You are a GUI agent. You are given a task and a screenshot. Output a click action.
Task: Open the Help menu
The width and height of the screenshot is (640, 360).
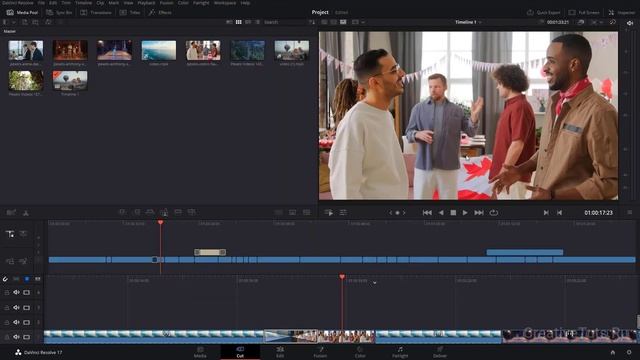click(245, 3)
